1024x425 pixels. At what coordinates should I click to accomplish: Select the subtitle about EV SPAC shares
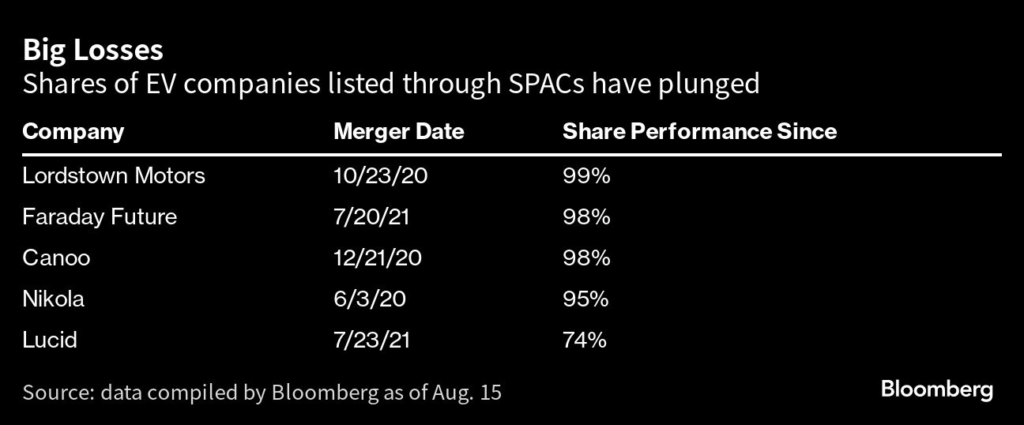coord(391,84)
